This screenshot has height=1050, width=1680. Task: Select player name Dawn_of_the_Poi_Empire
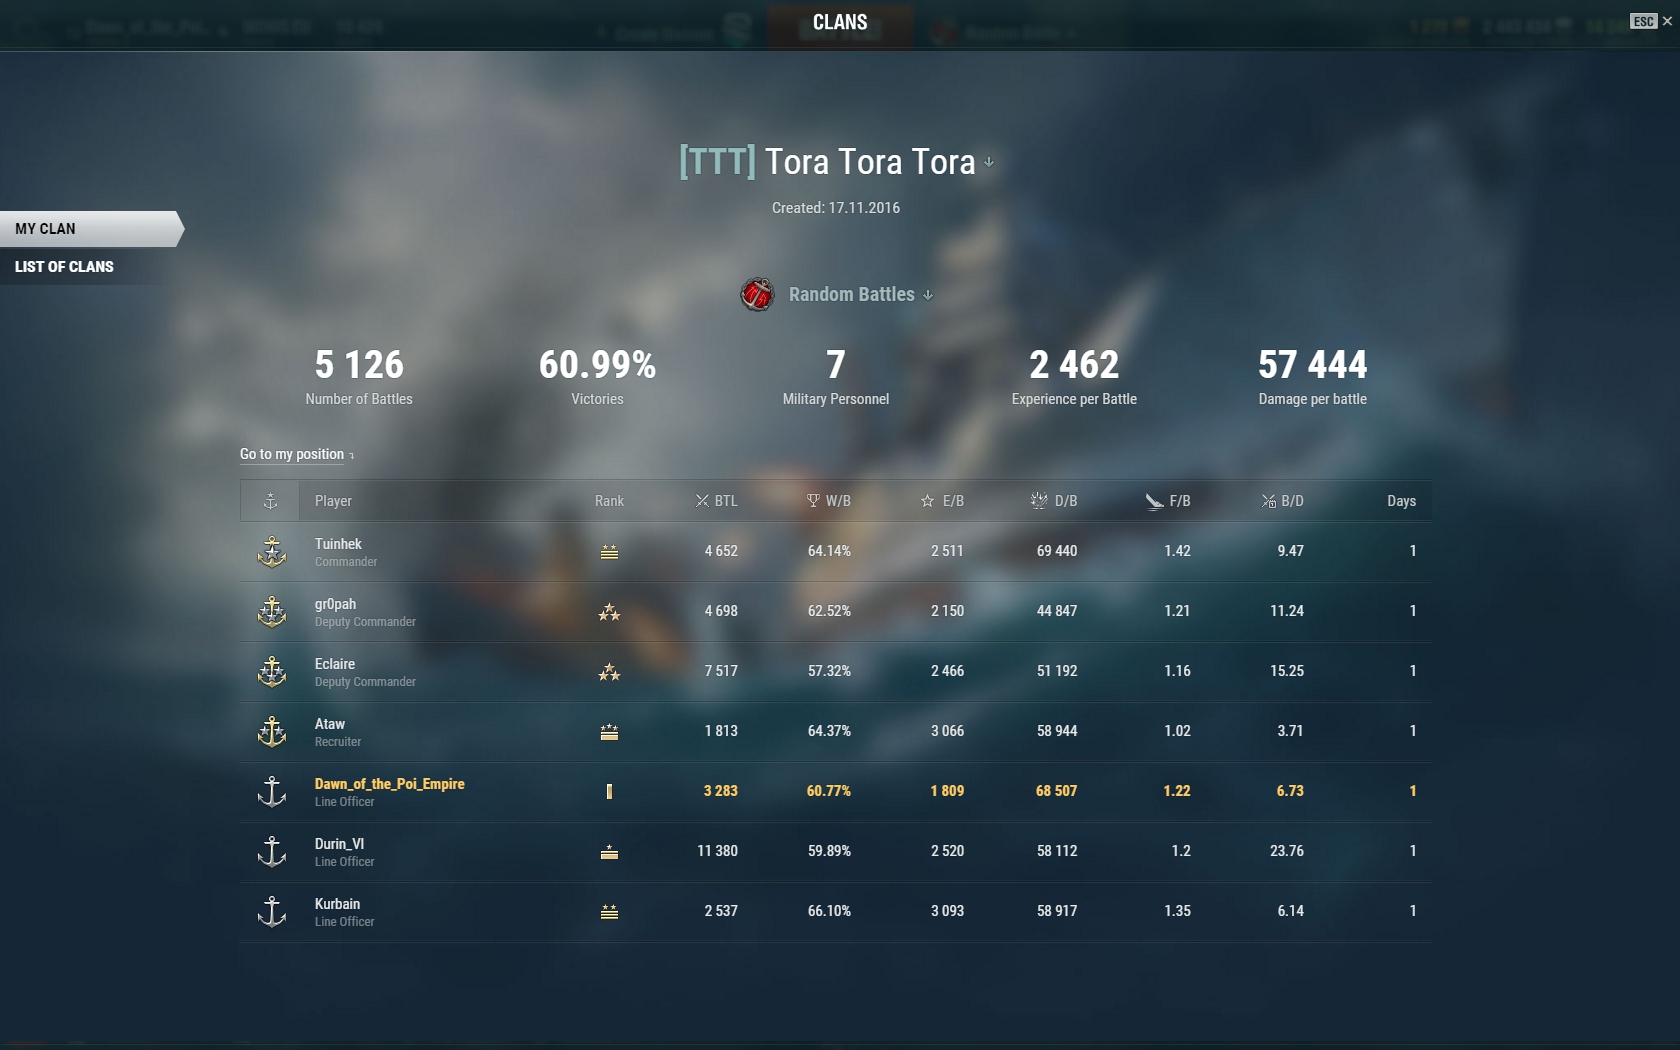[390, 784]
